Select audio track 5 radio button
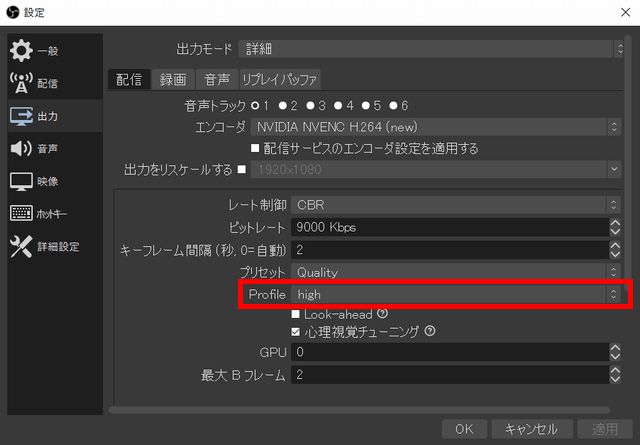Screen dimensions: 640x445 (x=366, y=106)
